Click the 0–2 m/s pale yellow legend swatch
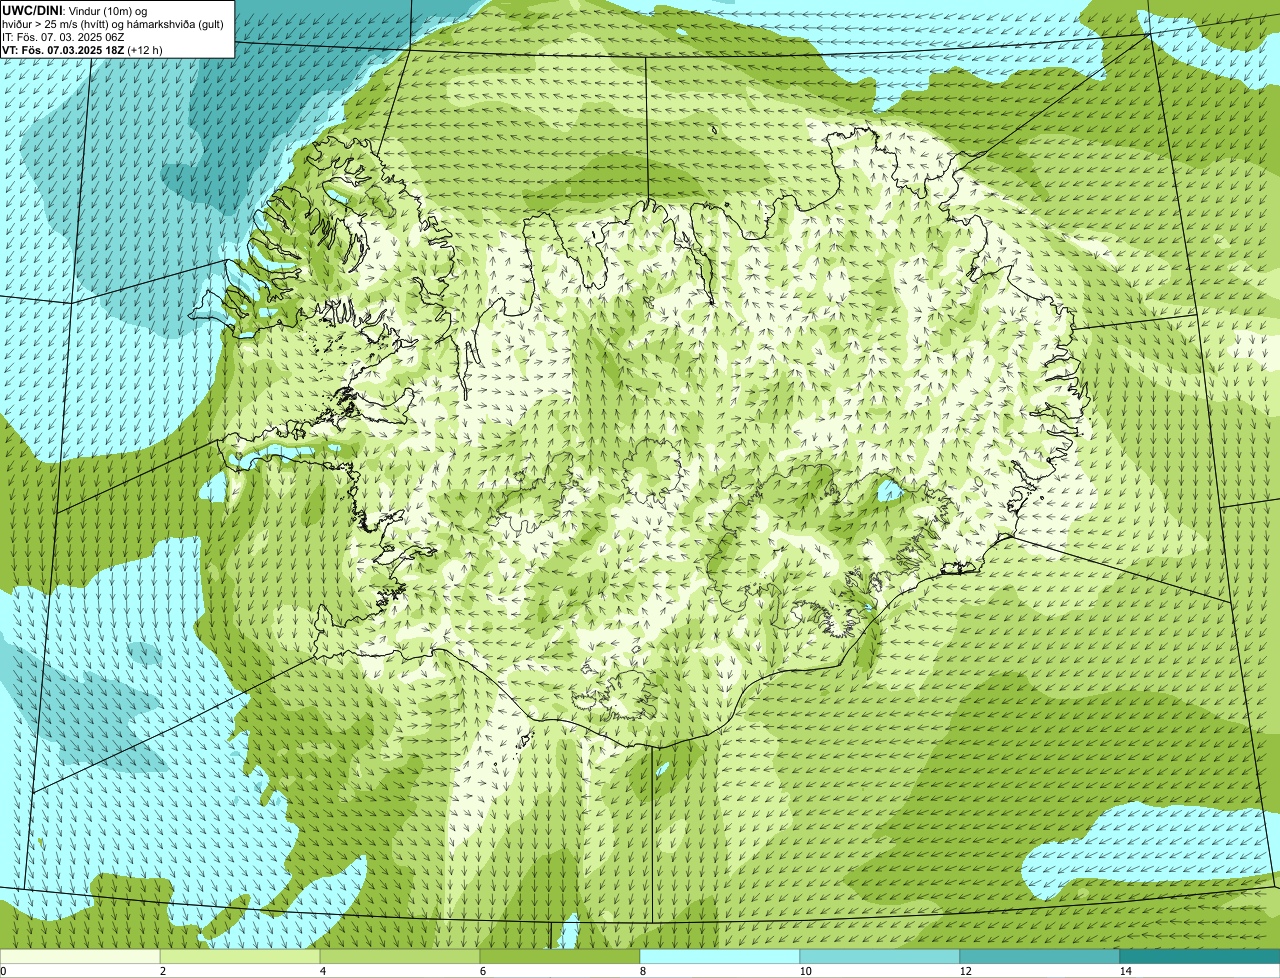Image resolution: width=1280 pixels, height=978 pixels. [x=80, y=956]
